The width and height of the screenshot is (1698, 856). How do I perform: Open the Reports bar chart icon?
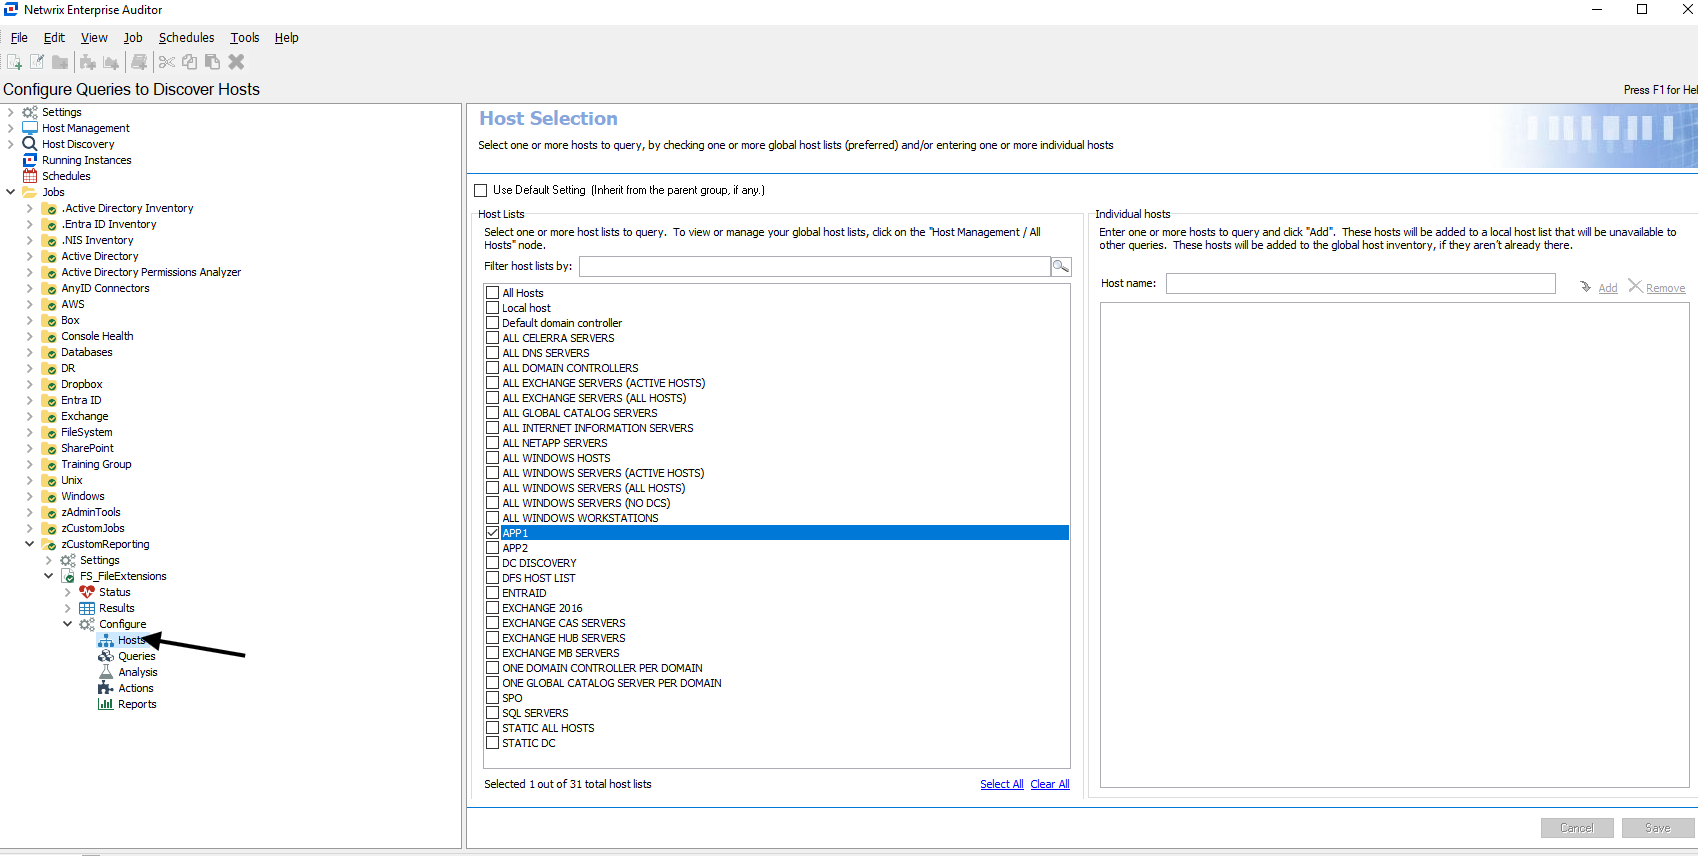[106, 704]
